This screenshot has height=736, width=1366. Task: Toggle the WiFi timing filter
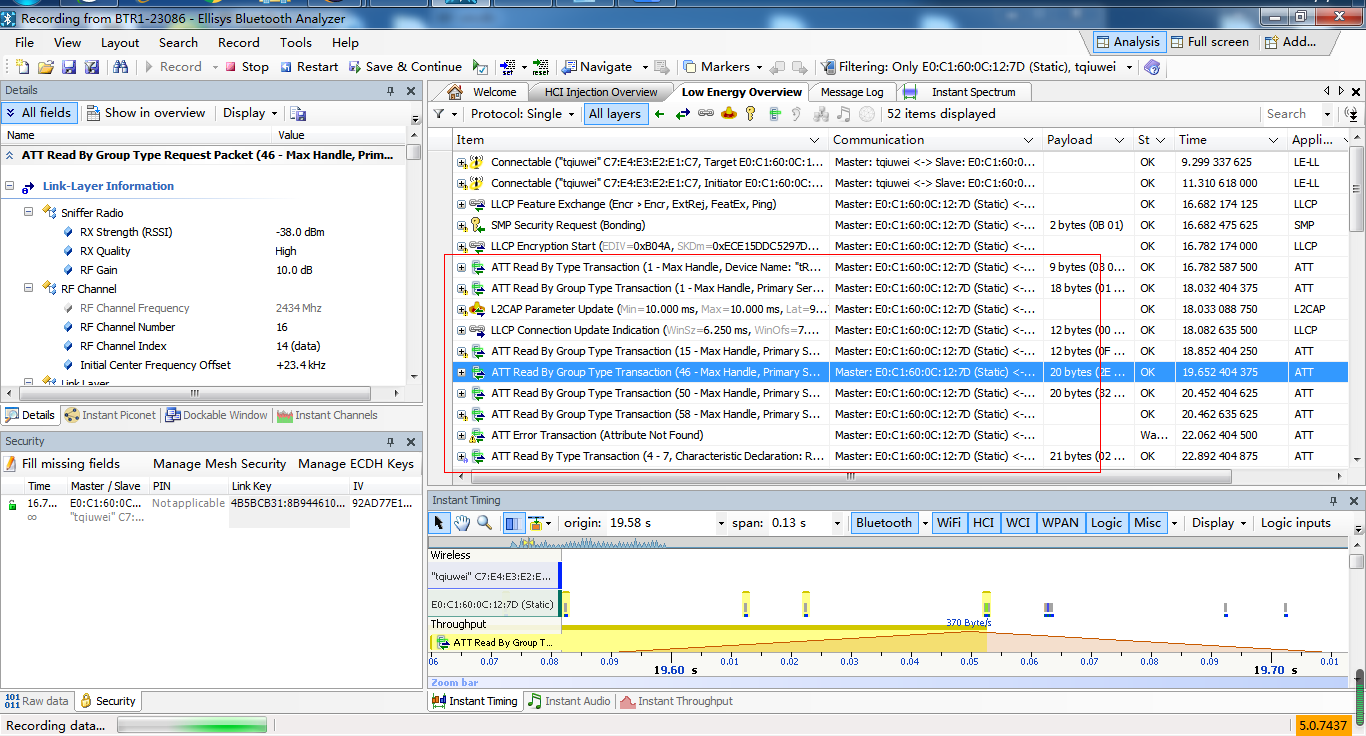(x=948, y=523)
